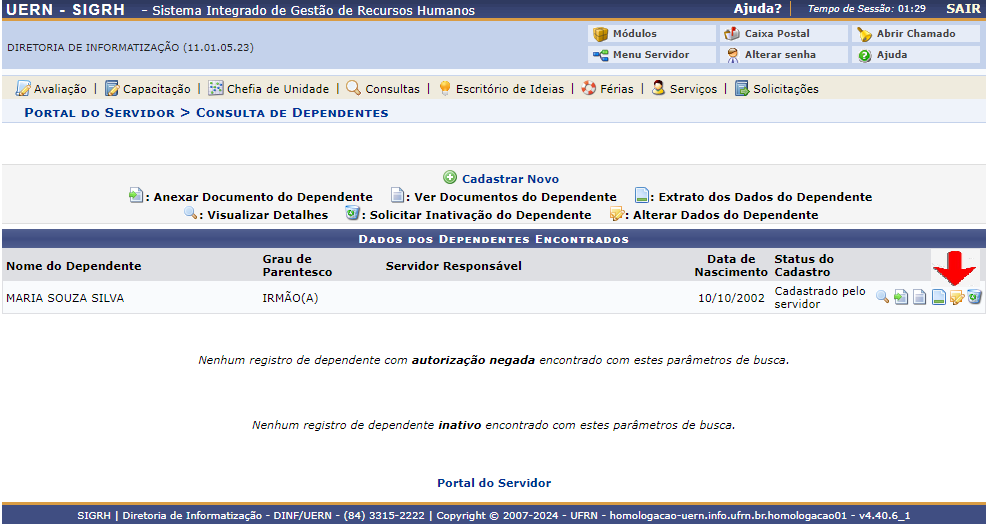Screen dimensions: 991x528
Task: Click the SAIR logout link
Action: click(963, 9)
